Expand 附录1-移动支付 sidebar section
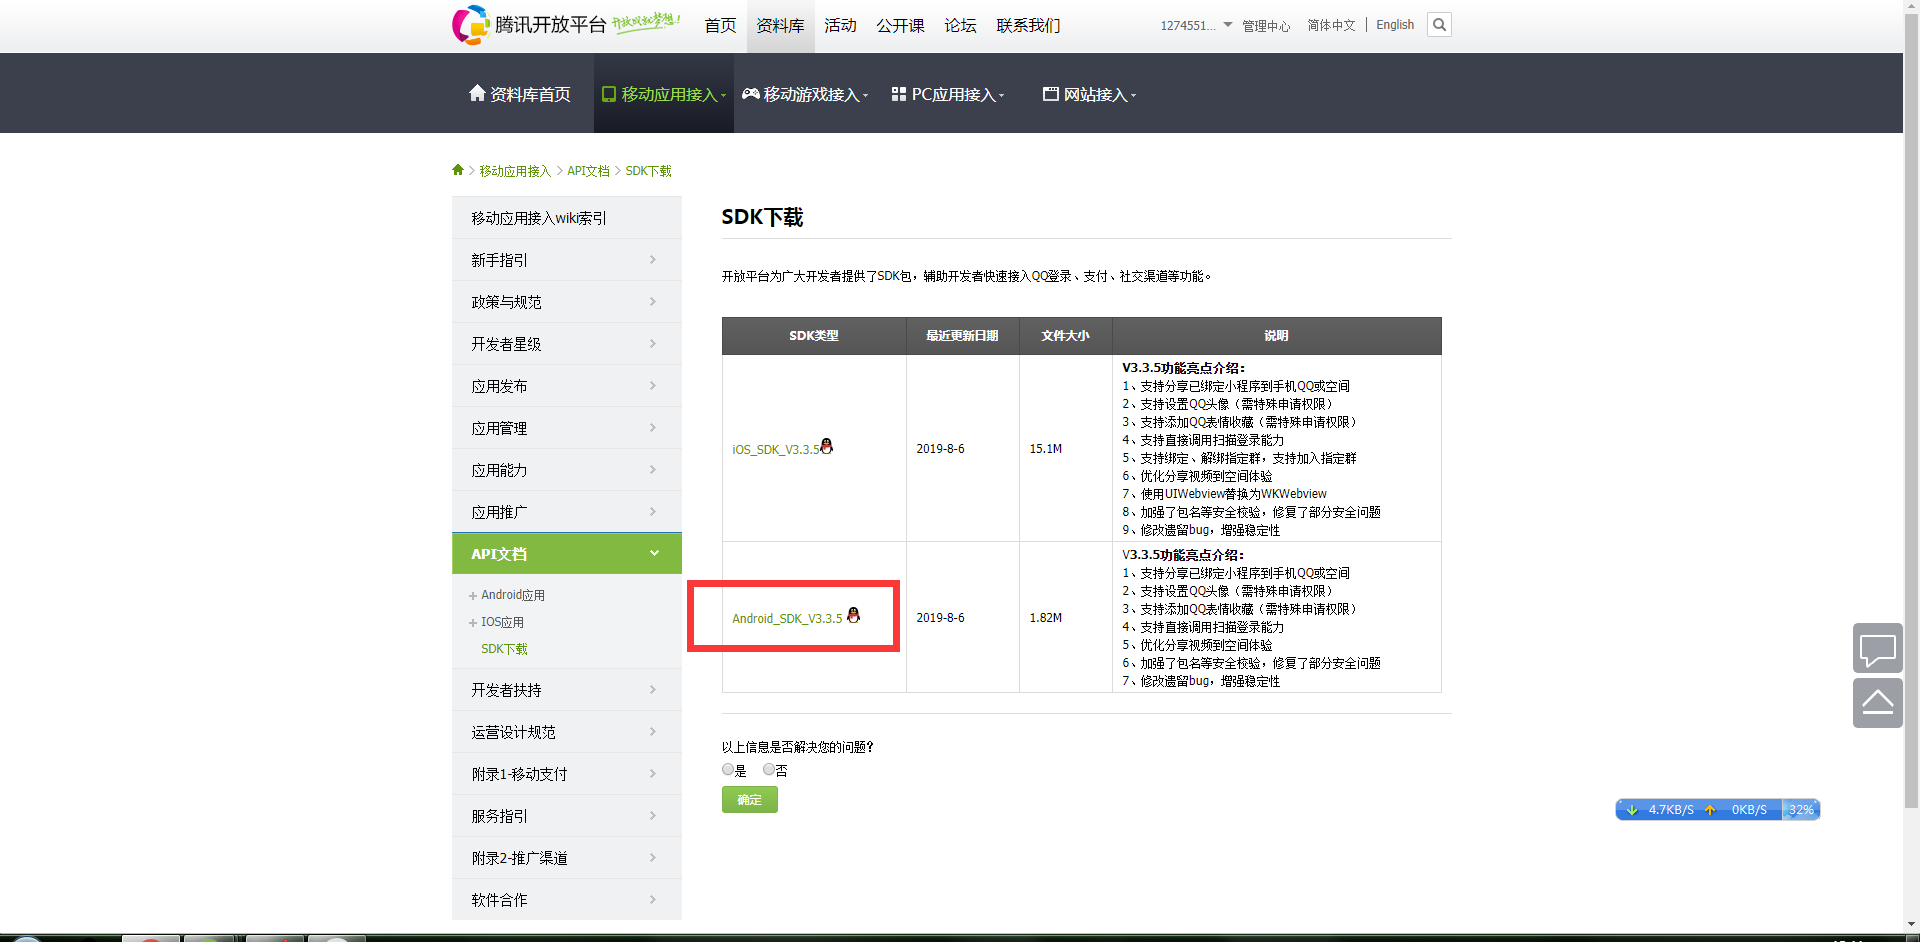This screenshot has width=1920, height=942. (x=566, y=774)
